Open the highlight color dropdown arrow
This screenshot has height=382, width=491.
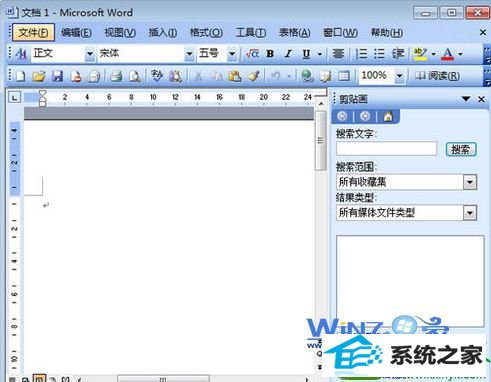pyautogui.click(x=433, y=54)
